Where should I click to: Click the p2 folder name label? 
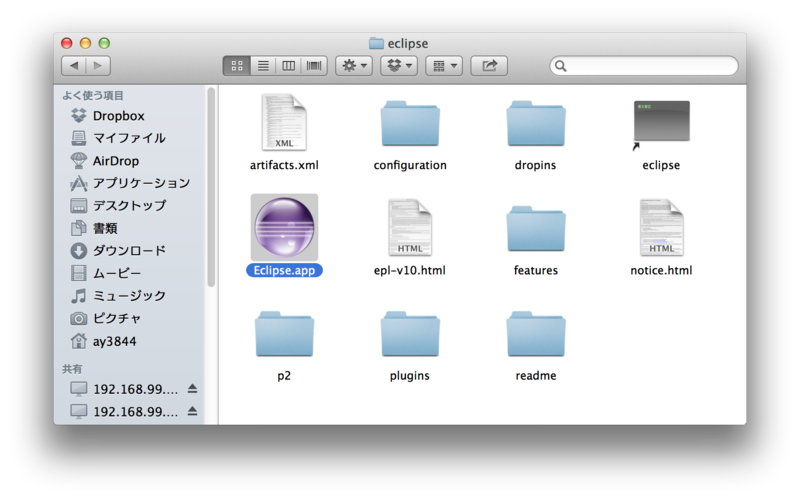284,376
